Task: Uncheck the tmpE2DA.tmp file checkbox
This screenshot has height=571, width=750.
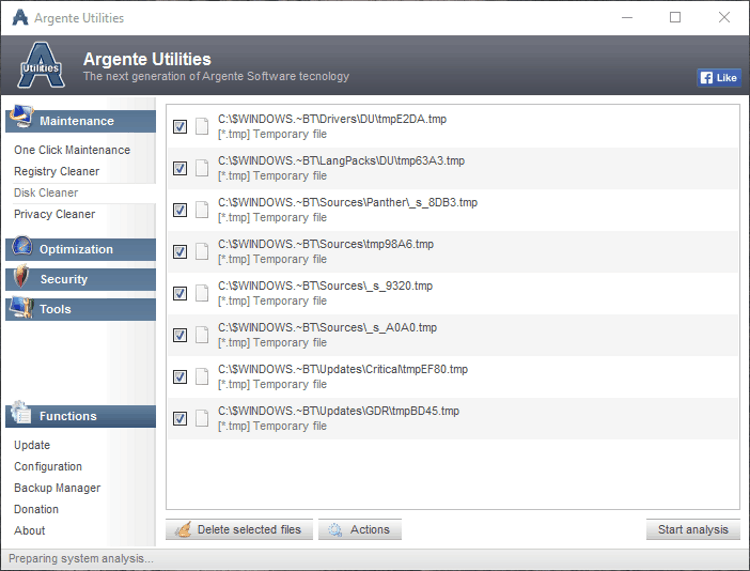Action: 180,127
